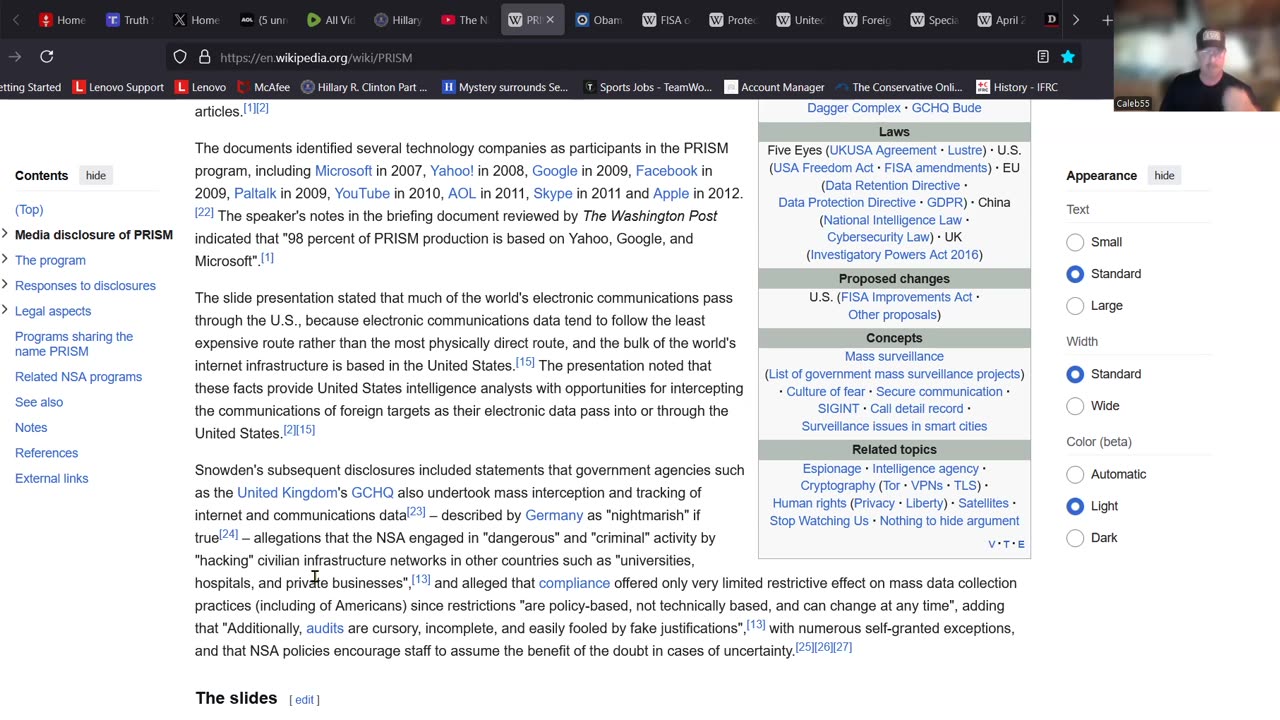Select Light color mode

pyautogui.click(x=1075, y=506)
